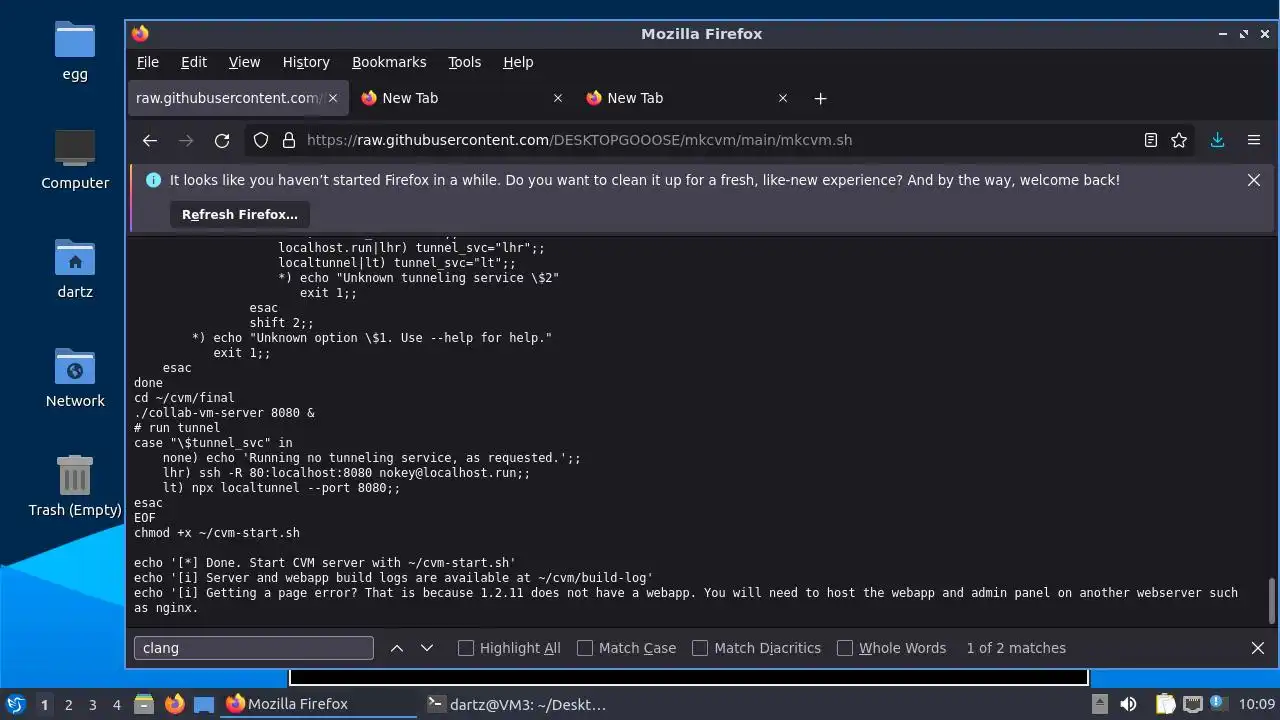The image size is (1280, 720).
Task: Jump to the next find match
Action: click(427, 648)
